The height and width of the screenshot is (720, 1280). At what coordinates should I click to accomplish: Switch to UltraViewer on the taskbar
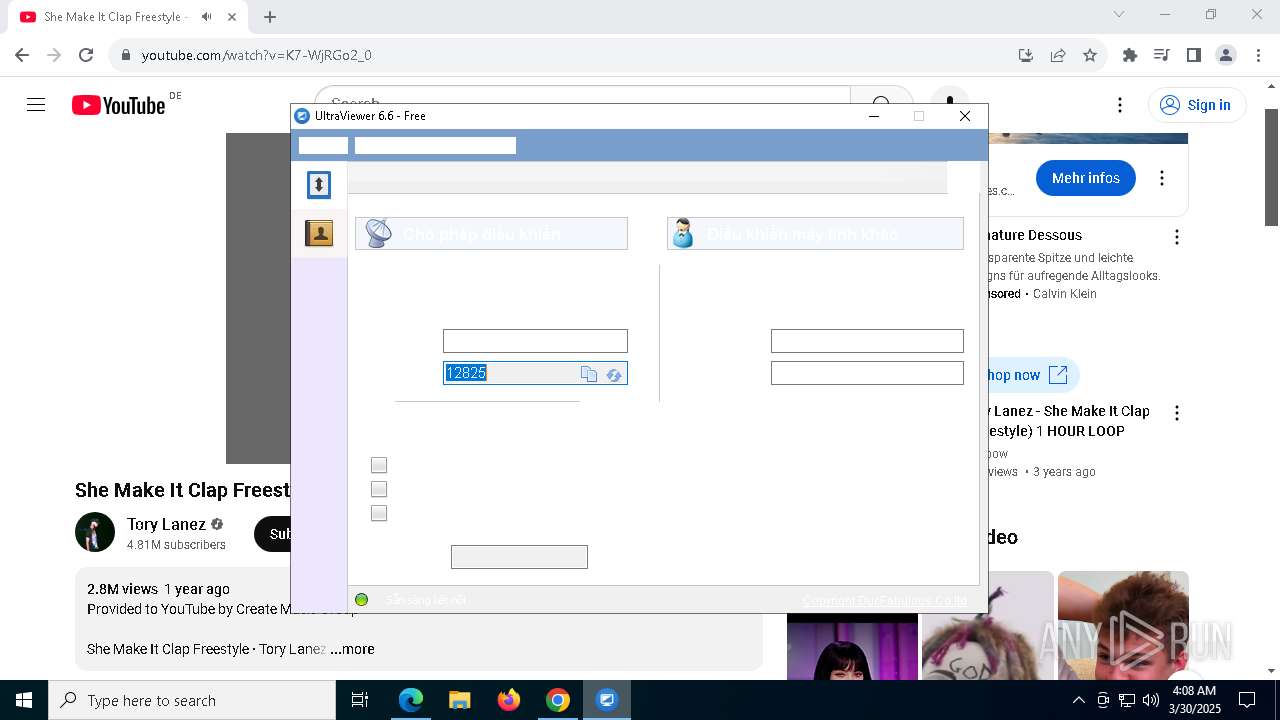tap(607, 700)
